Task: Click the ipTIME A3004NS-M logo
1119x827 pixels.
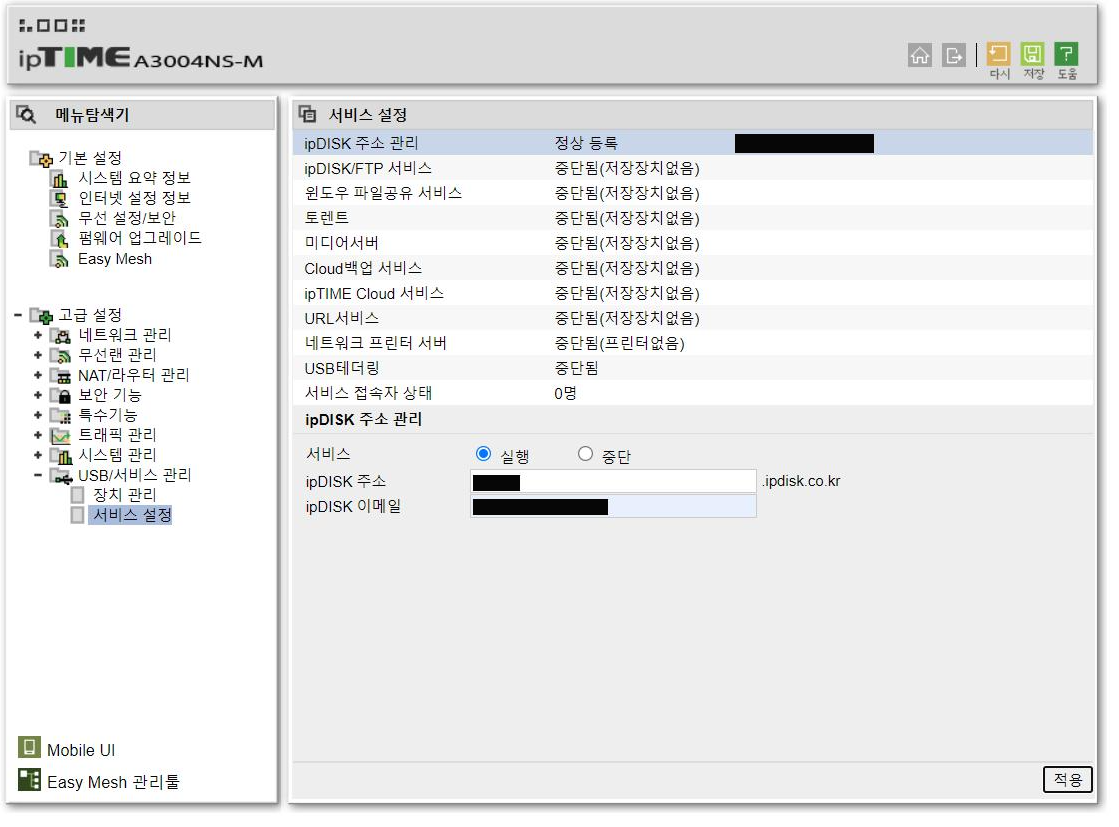Action: tap(141, 57)
